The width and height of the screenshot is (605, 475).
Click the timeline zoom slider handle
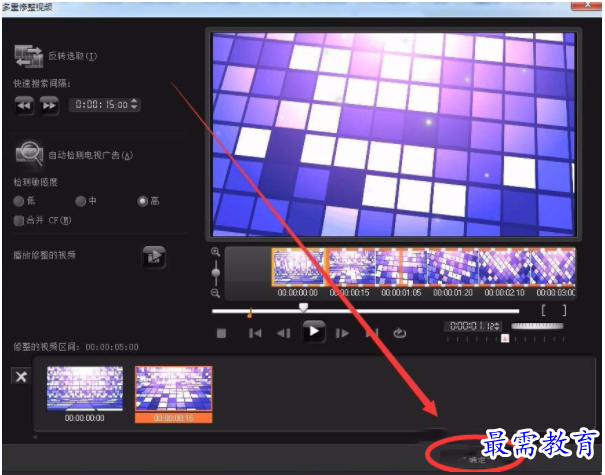pyautogui.click(x=216, y=273)
